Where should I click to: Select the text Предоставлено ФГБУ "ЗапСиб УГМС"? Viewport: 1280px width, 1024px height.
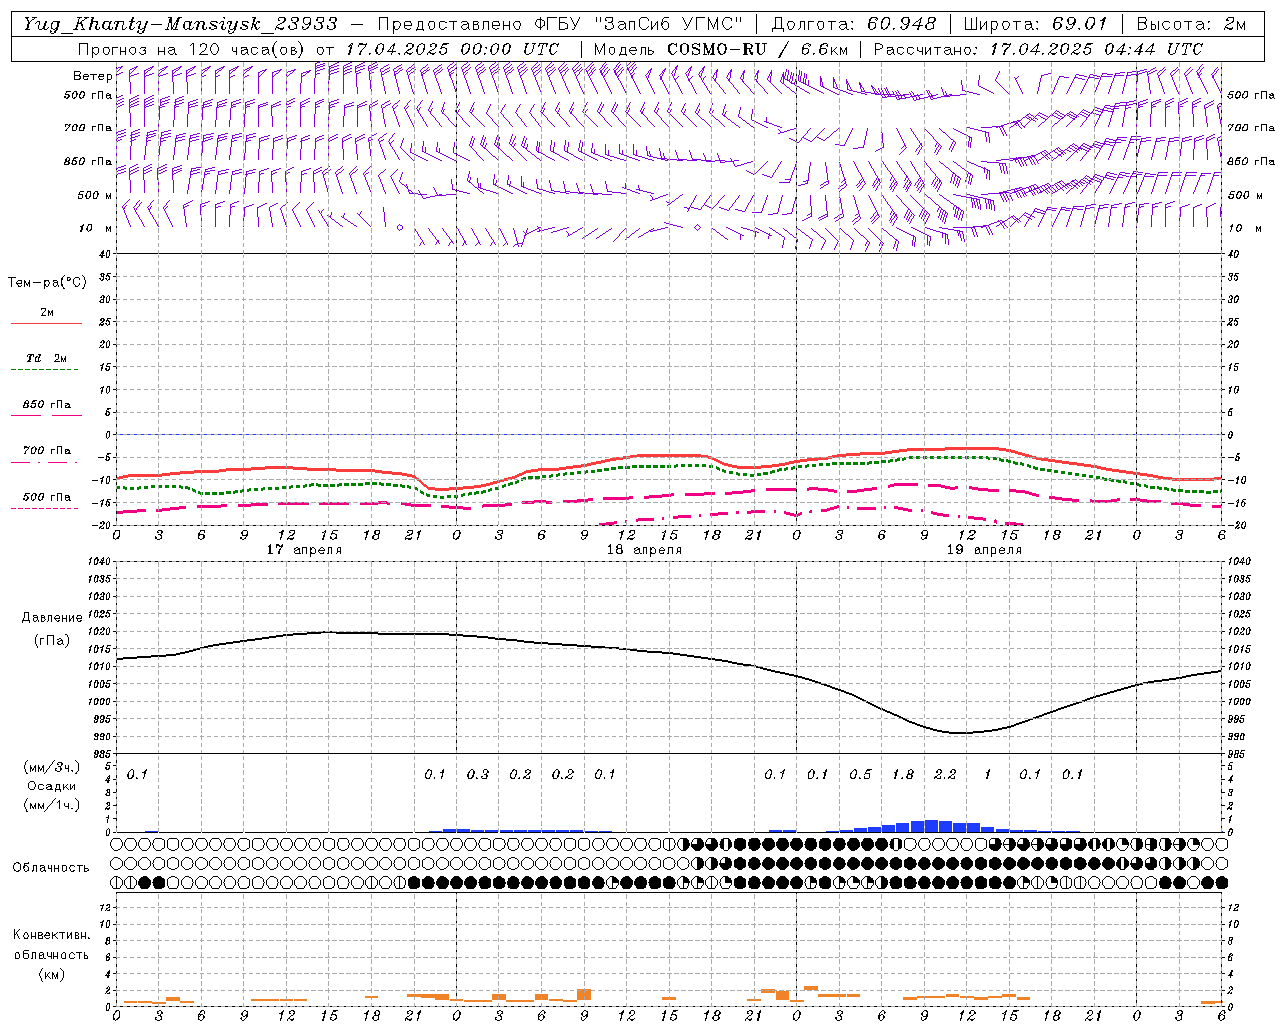(560, 24)
